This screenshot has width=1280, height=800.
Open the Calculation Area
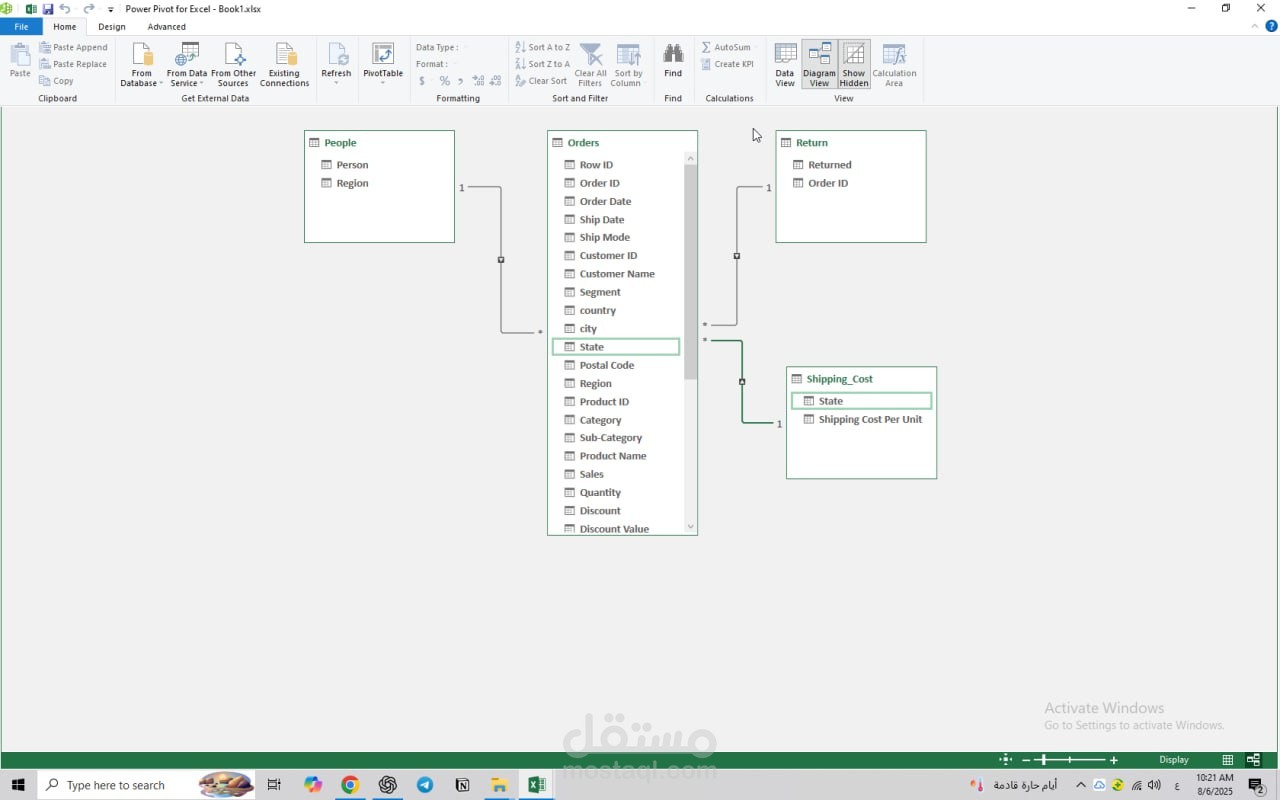tap(894, 65)
